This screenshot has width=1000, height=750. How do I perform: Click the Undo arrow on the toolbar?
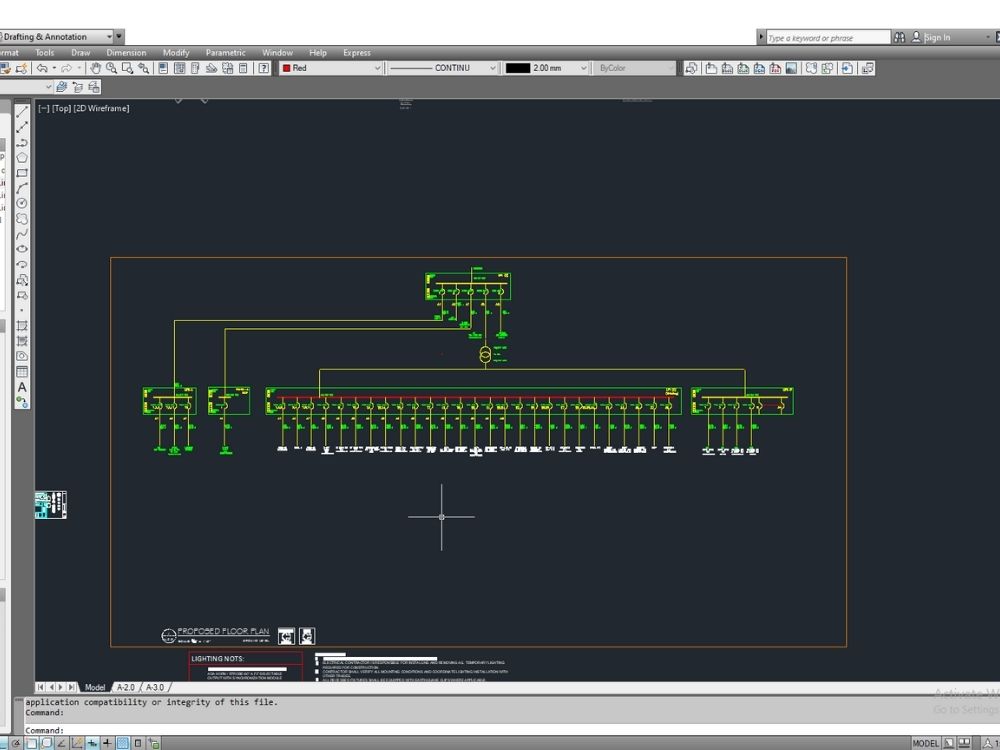point(41,69)
